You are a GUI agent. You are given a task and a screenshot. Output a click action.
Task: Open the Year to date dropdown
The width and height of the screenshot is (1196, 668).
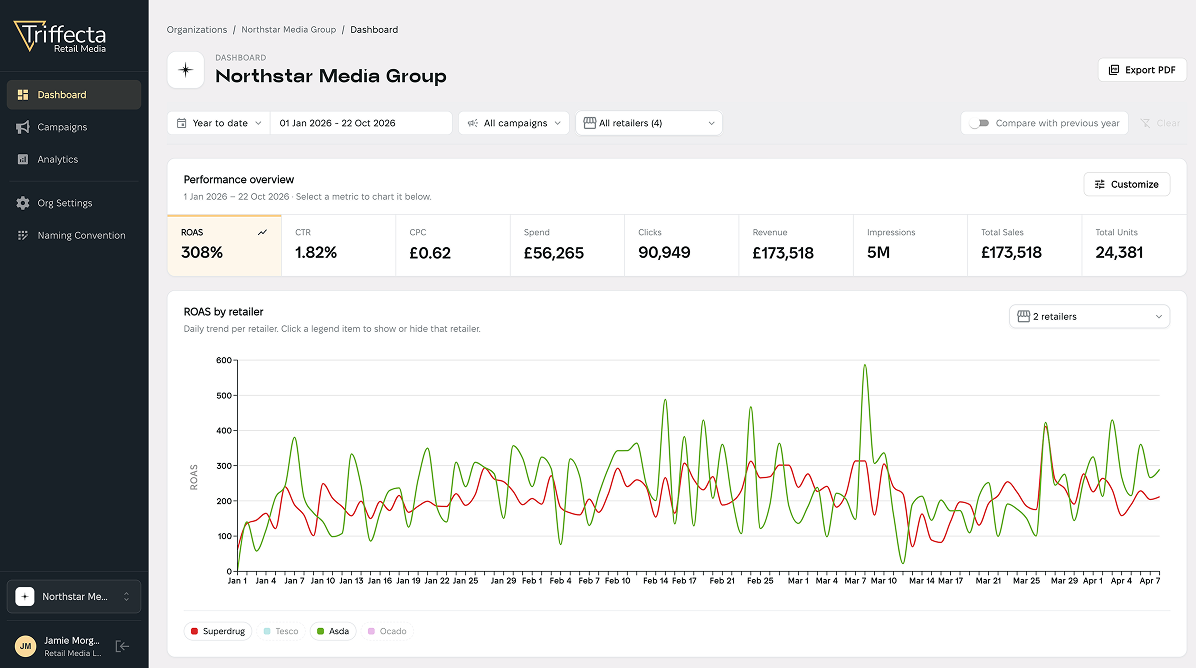(219, 123)
